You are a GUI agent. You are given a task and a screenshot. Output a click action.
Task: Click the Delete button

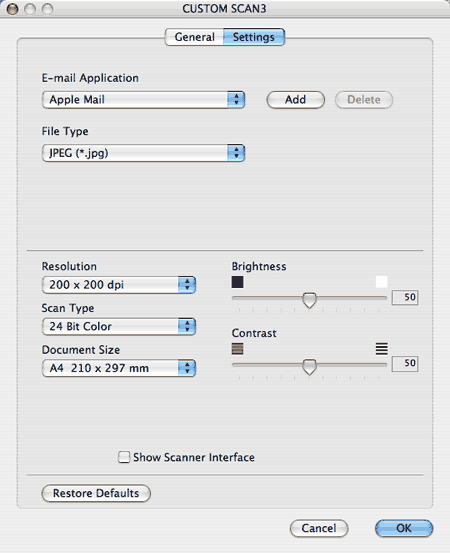[364, 100]
